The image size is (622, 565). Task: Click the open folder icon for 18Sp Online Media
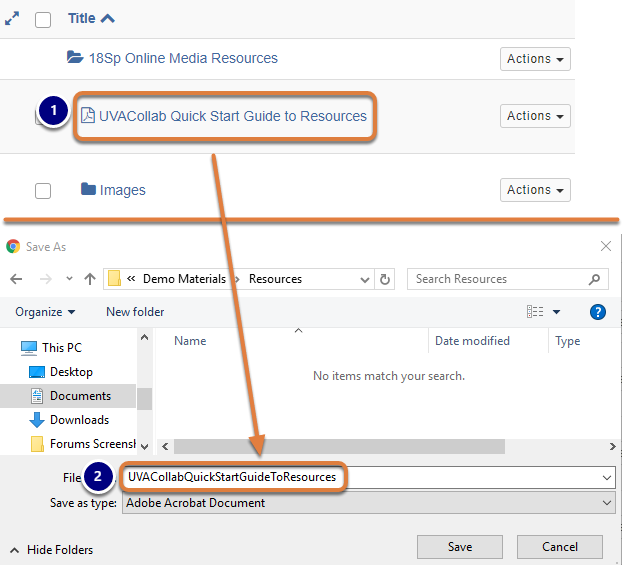75,57
